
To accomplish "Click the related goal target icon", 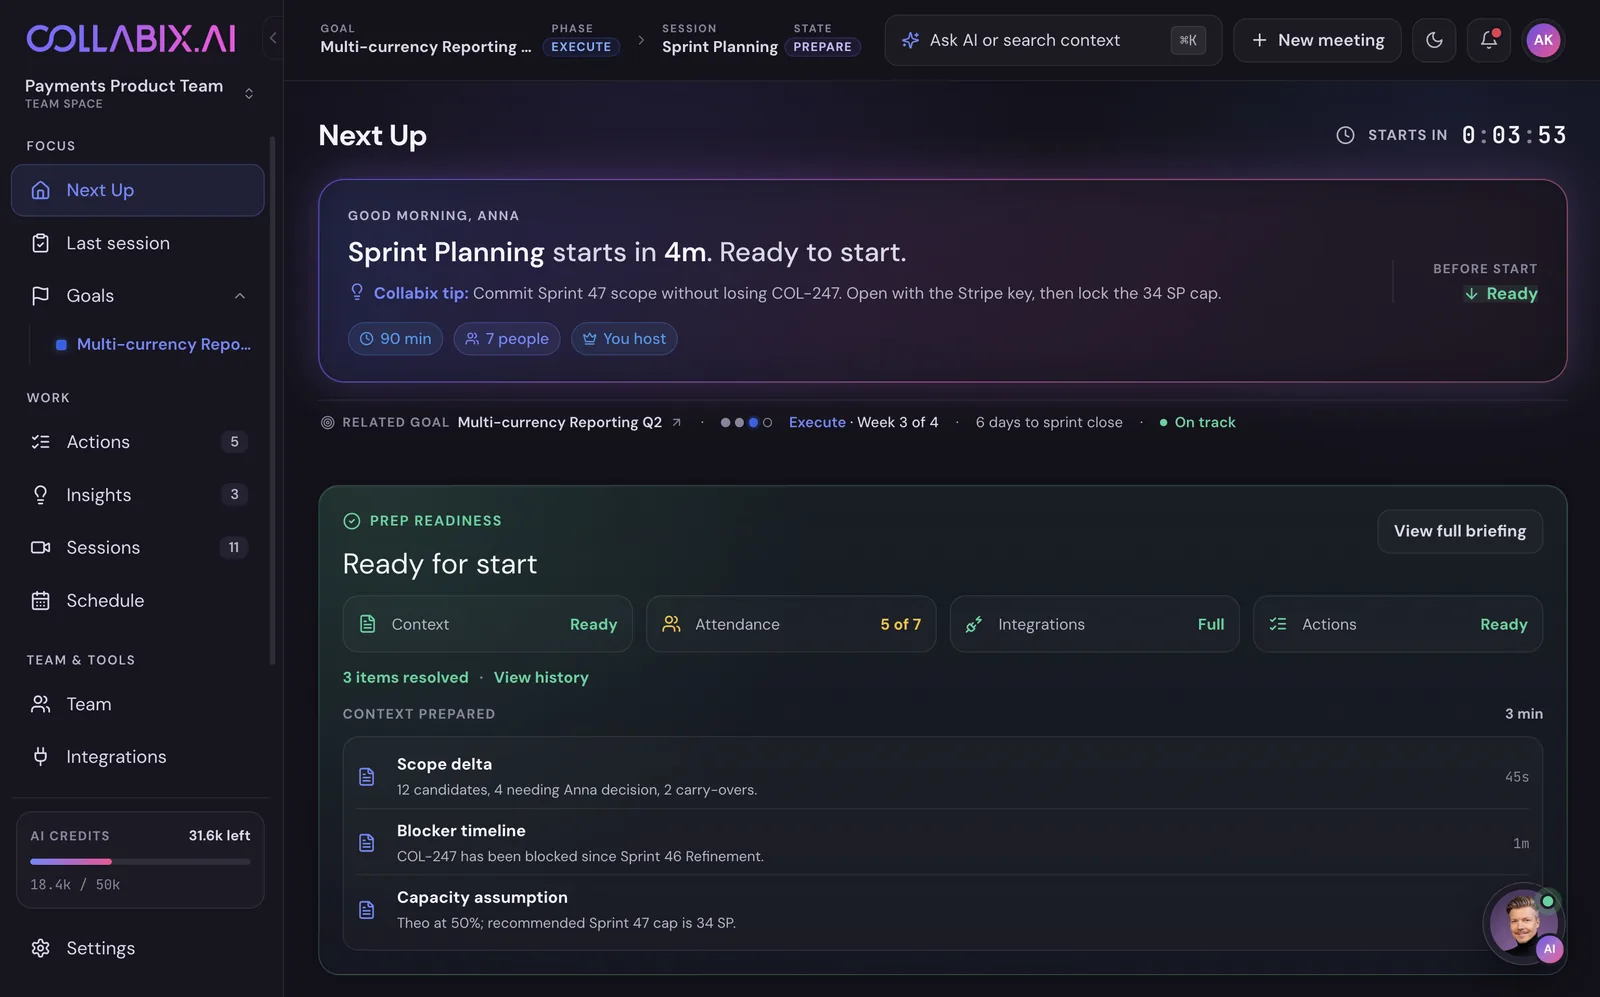I will click(327, 423).
